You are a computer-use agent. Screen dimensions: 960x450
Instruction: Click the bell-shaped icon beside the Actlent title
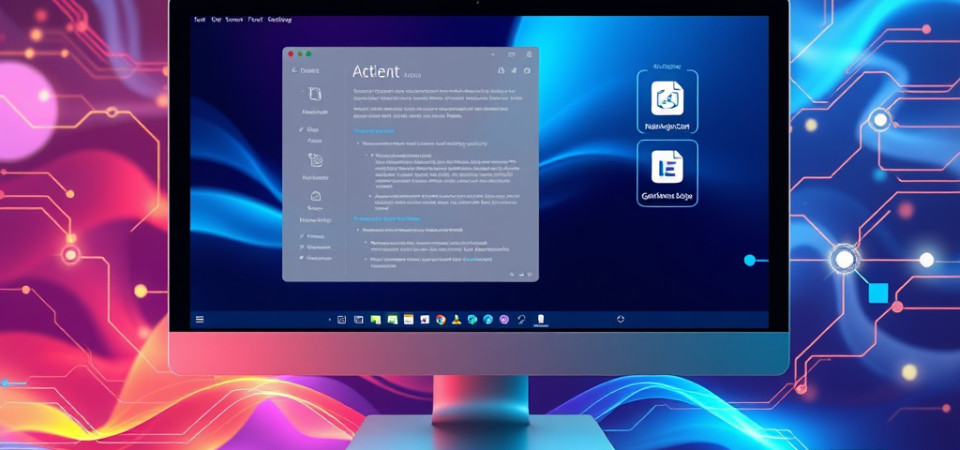[x=501, y=70]
